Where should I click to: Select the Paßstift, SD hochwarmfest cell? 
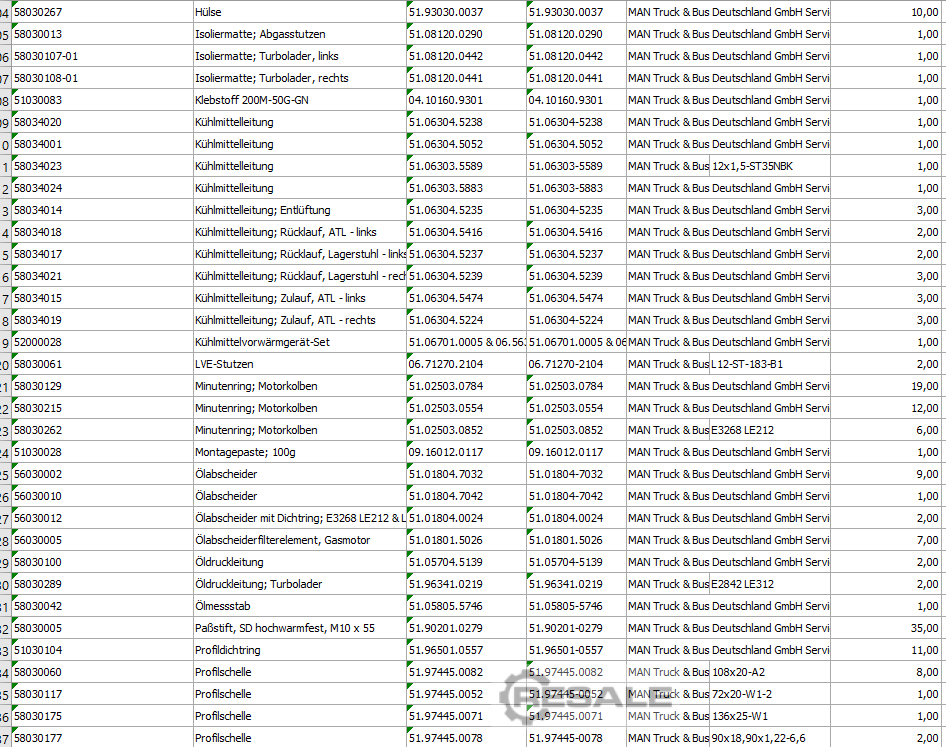click(x=299, y=628)
